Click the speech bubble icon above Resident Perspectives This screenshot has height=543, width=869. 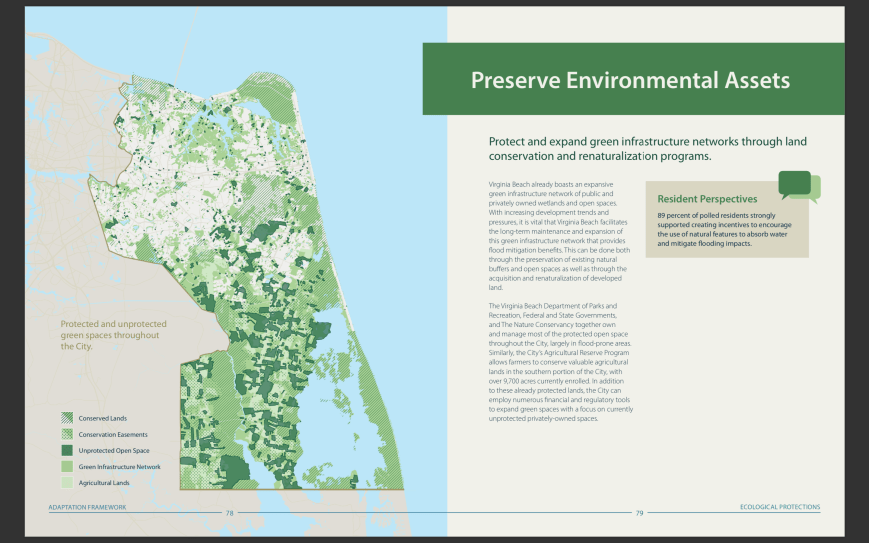(x=798, y=186)
